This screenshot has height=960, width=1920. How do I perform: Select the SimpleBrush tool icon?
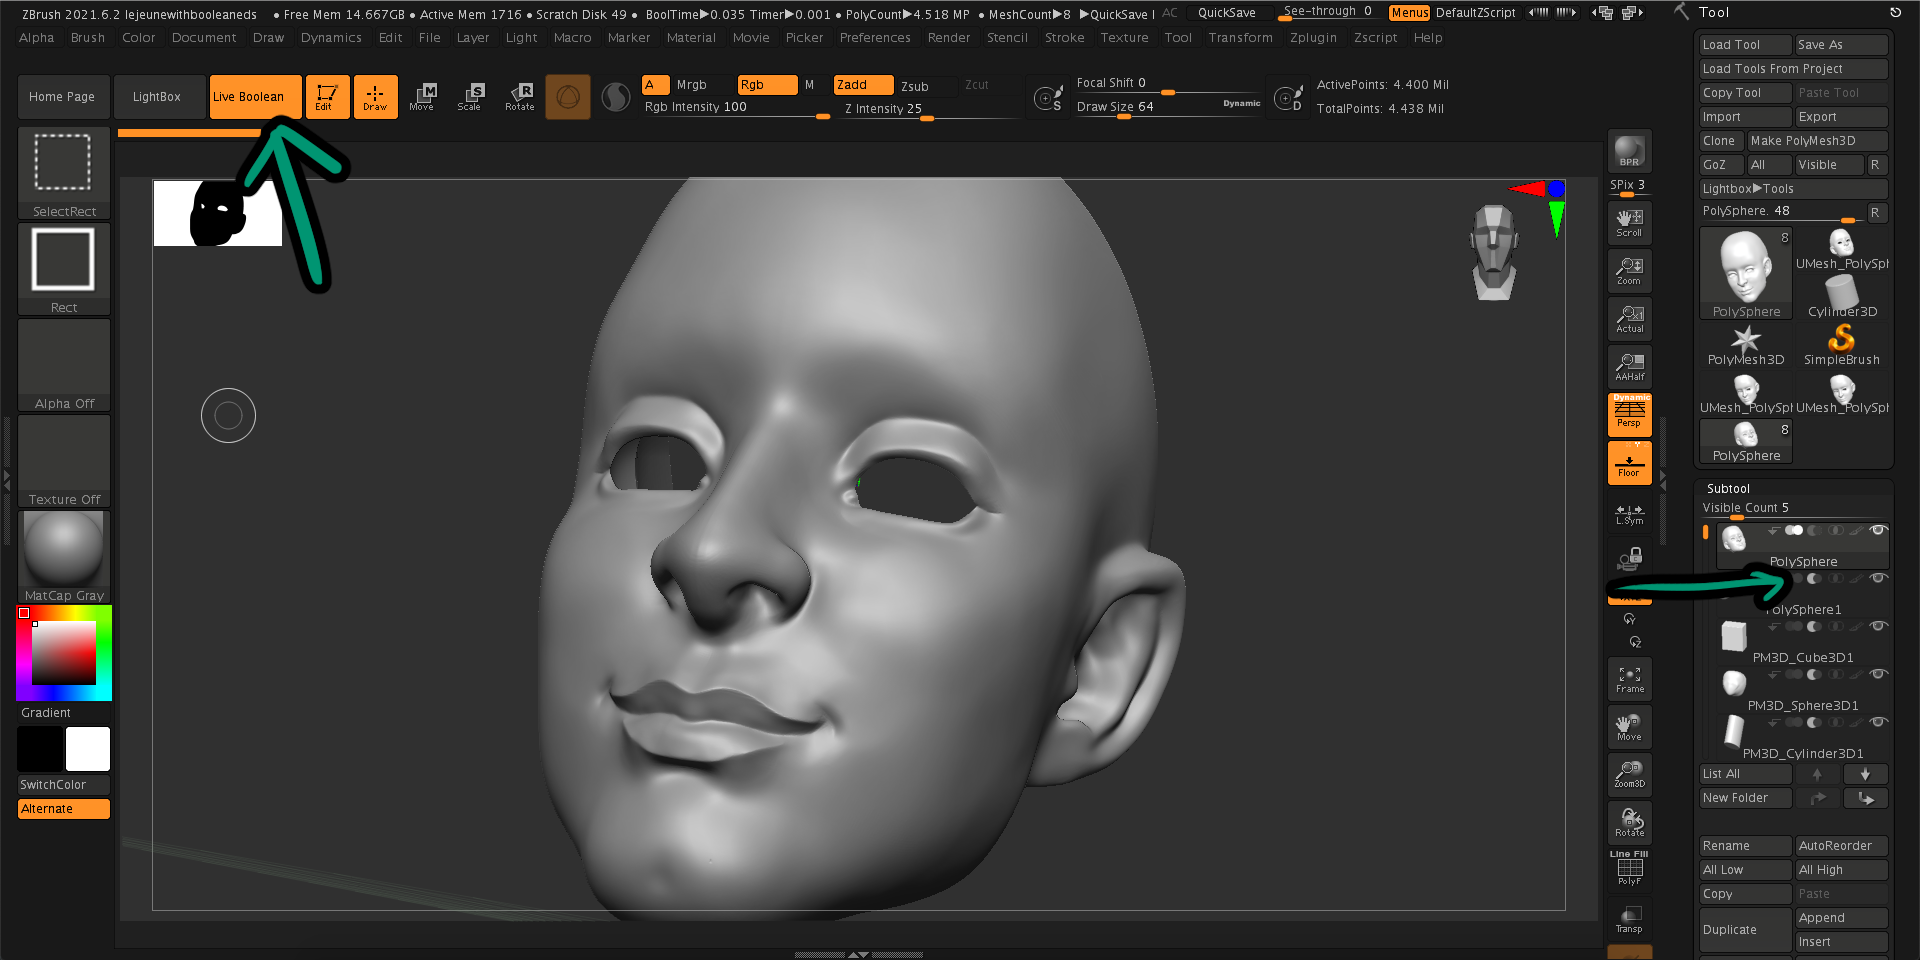(x=1841, y=345)
